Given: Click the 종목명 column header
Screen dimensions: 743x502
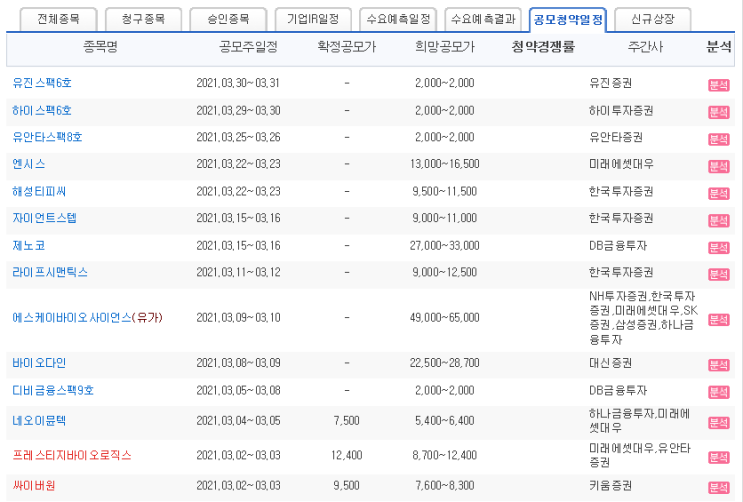Looking at the screenshot, I should (x=100, y=46).
